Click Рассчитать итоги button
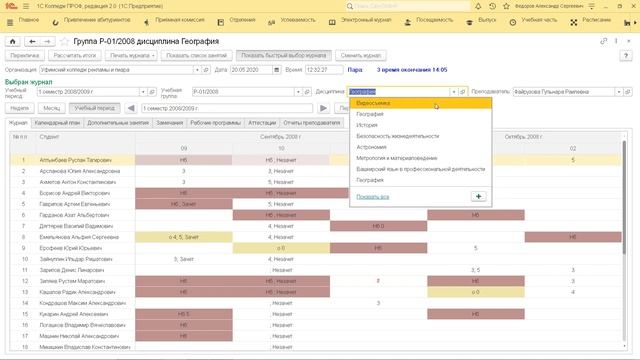This screenshot has width=640, height=360. click(75, 56)
